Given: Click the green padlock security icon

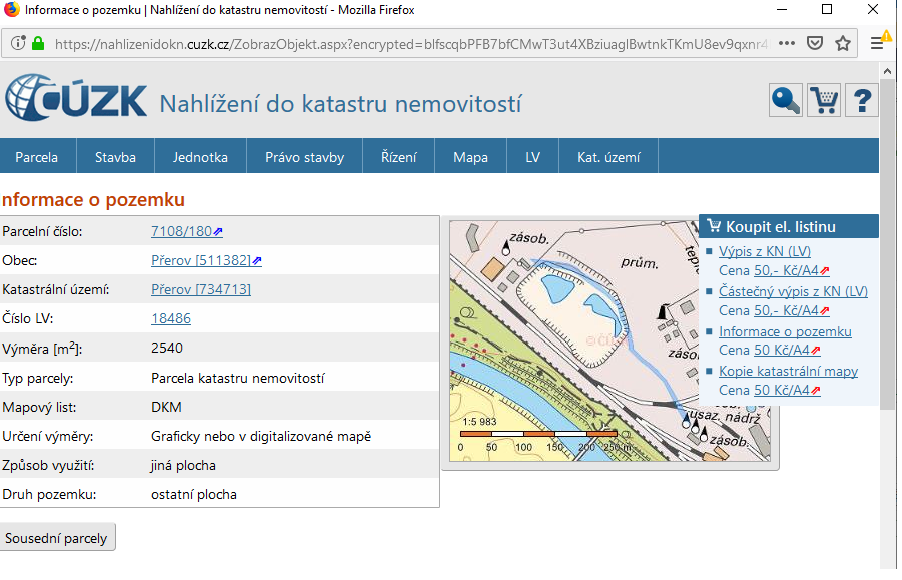Looking at the screenshot, I should point(38,44).
